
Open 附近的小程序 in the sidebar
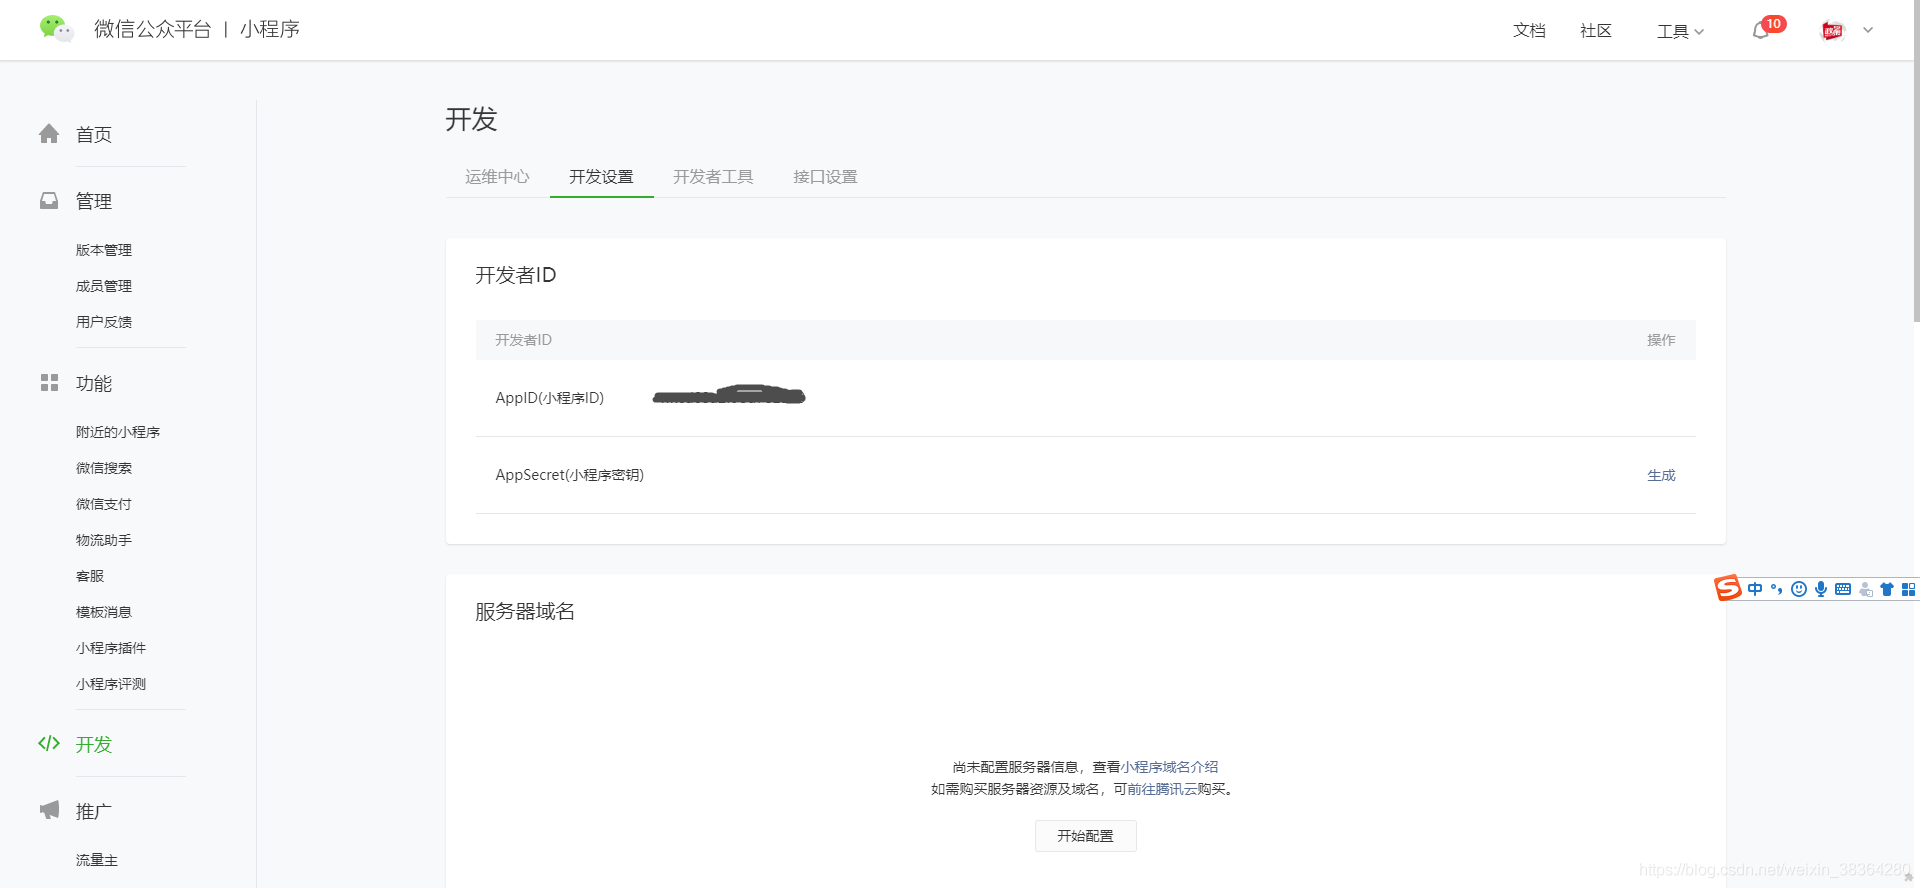(118, 432)
